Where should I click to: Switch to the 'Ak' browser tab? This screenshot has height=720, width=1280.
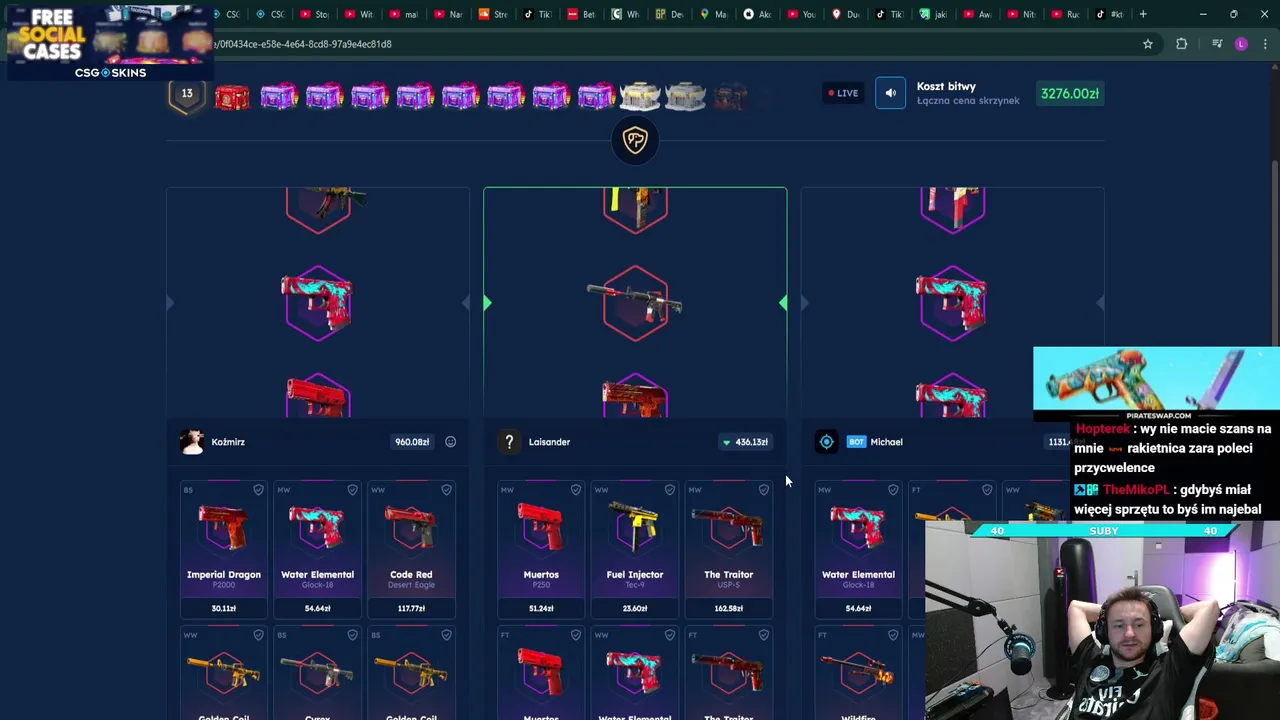pos(758,14)
